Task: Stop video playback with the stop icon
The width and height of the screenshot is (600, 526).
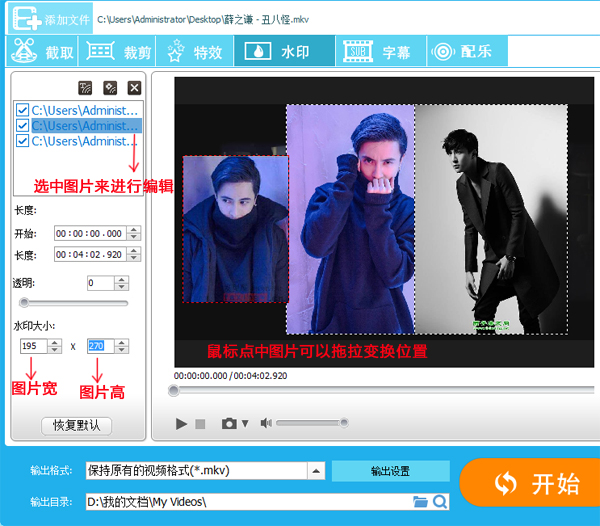Action: (x=200, y=424)
